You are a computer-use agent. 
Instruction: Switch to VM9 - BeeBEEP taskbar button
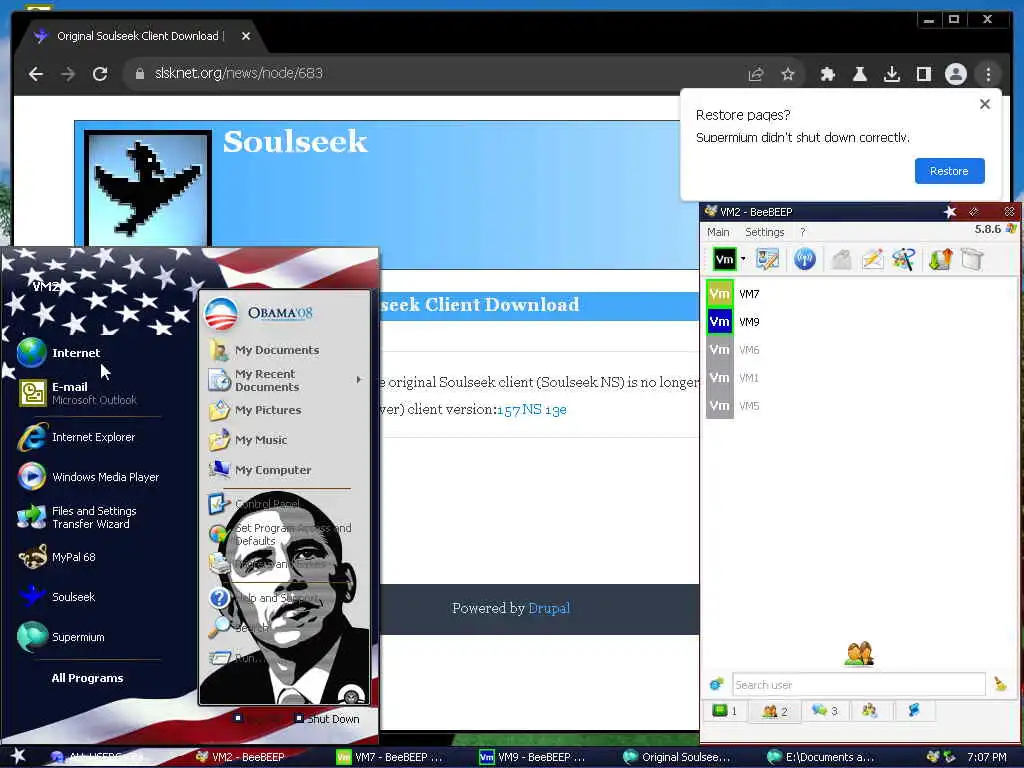(534, 757)
